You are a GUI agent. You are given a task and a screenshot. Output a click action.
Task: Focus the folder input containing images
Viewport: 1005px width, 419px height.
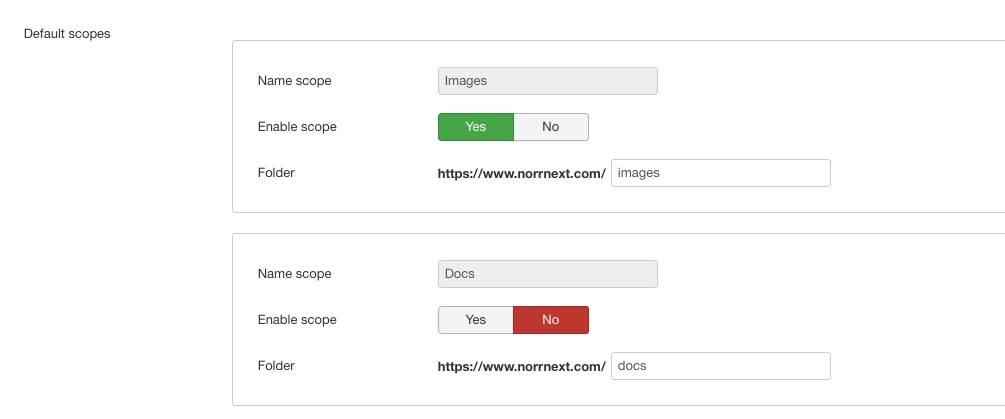point(720,173)
